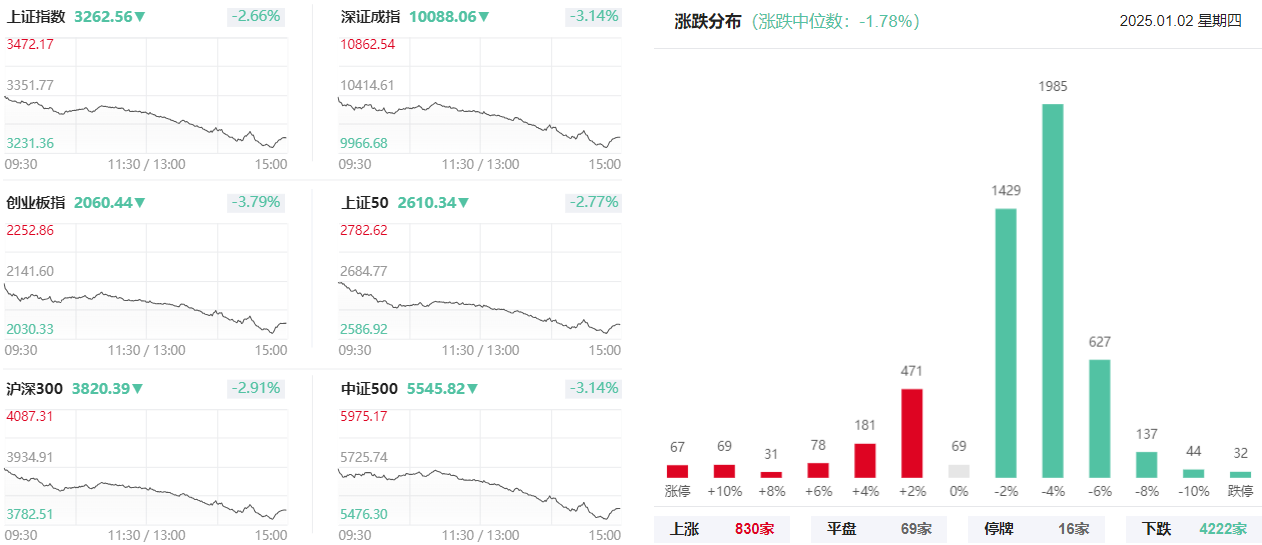This screenshot has height=545, width=1262.
Task: Click the down arrow next to 上证50 2610.34
Action: pyautogui.click(x=463, y=203)
